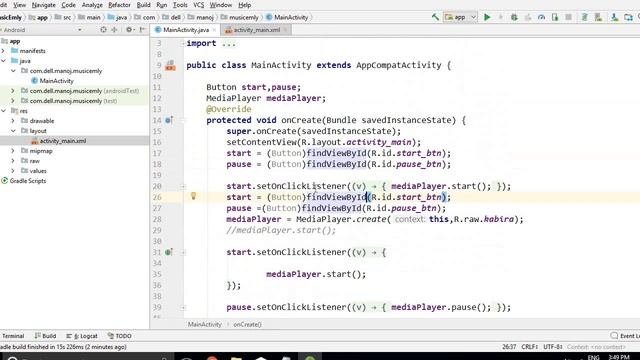Viewport: 640px width, 360px height.
Task: Open the Navigate menu
Action: 43,5
